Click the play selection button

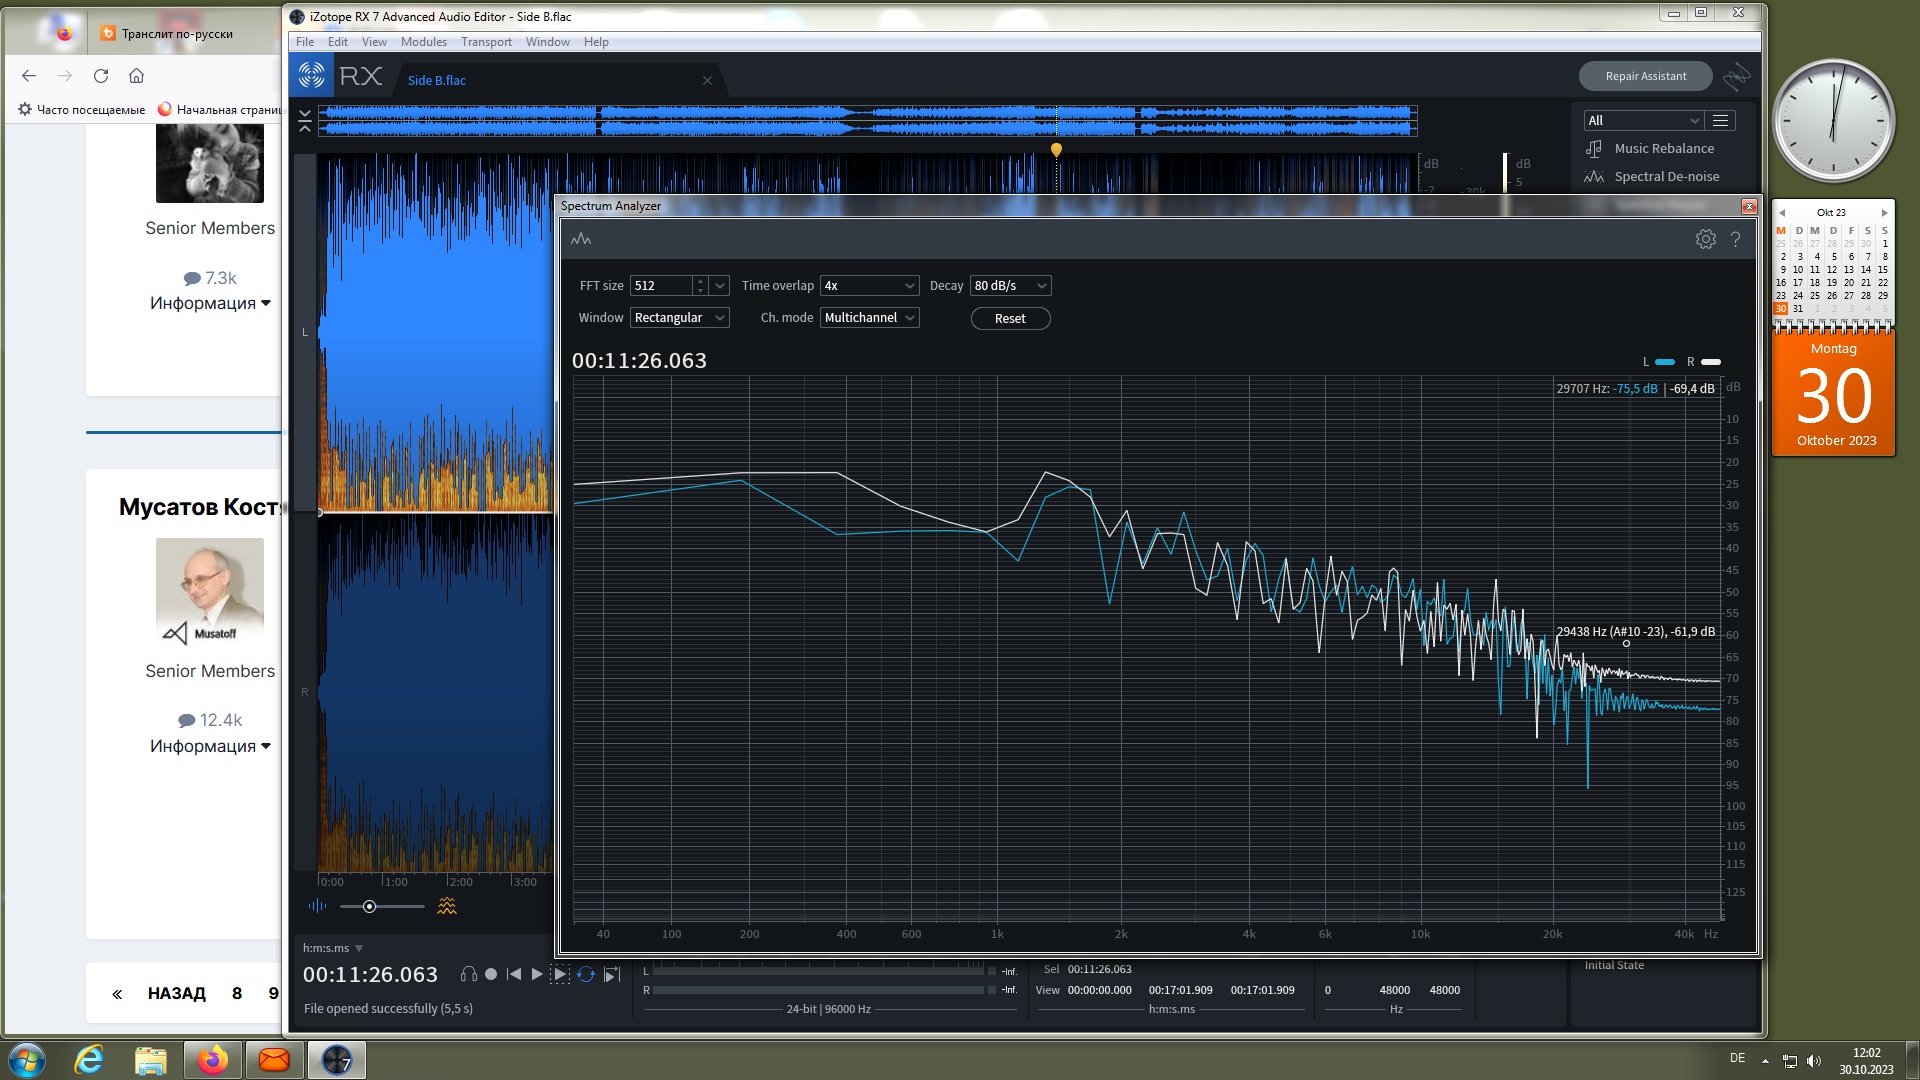pos(561,974)
